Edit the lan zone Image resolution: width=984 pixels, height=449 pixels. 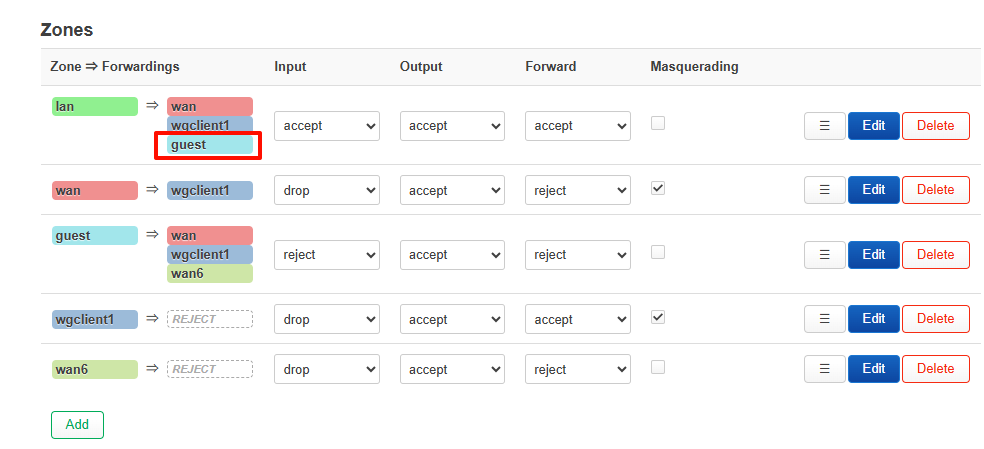click(873, 126)
